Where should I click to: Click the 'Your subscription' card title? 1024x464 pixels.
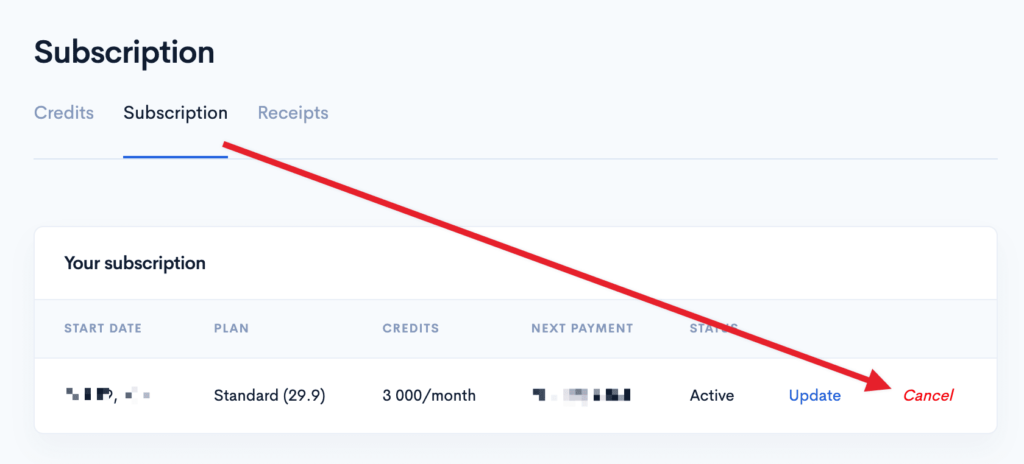pos(135,263)
